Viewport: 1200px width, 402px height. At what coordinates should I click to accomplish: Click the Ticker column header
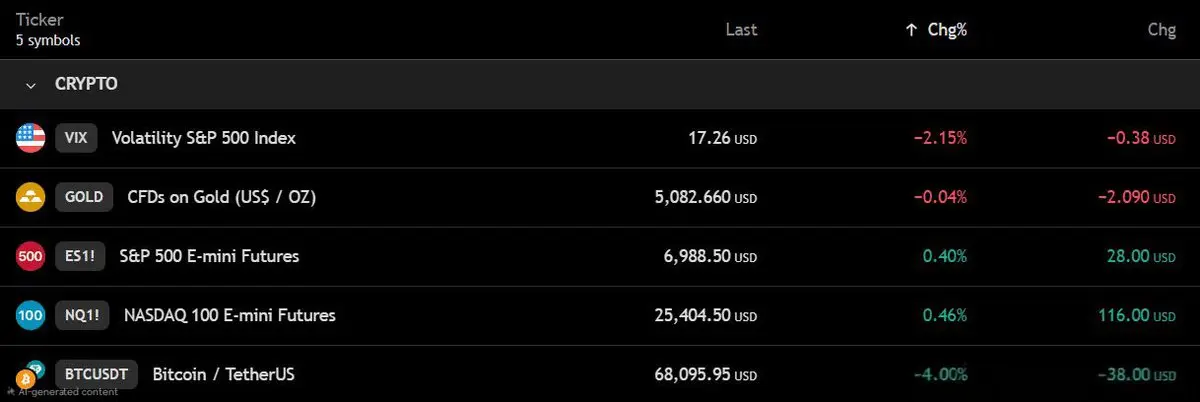34,20
